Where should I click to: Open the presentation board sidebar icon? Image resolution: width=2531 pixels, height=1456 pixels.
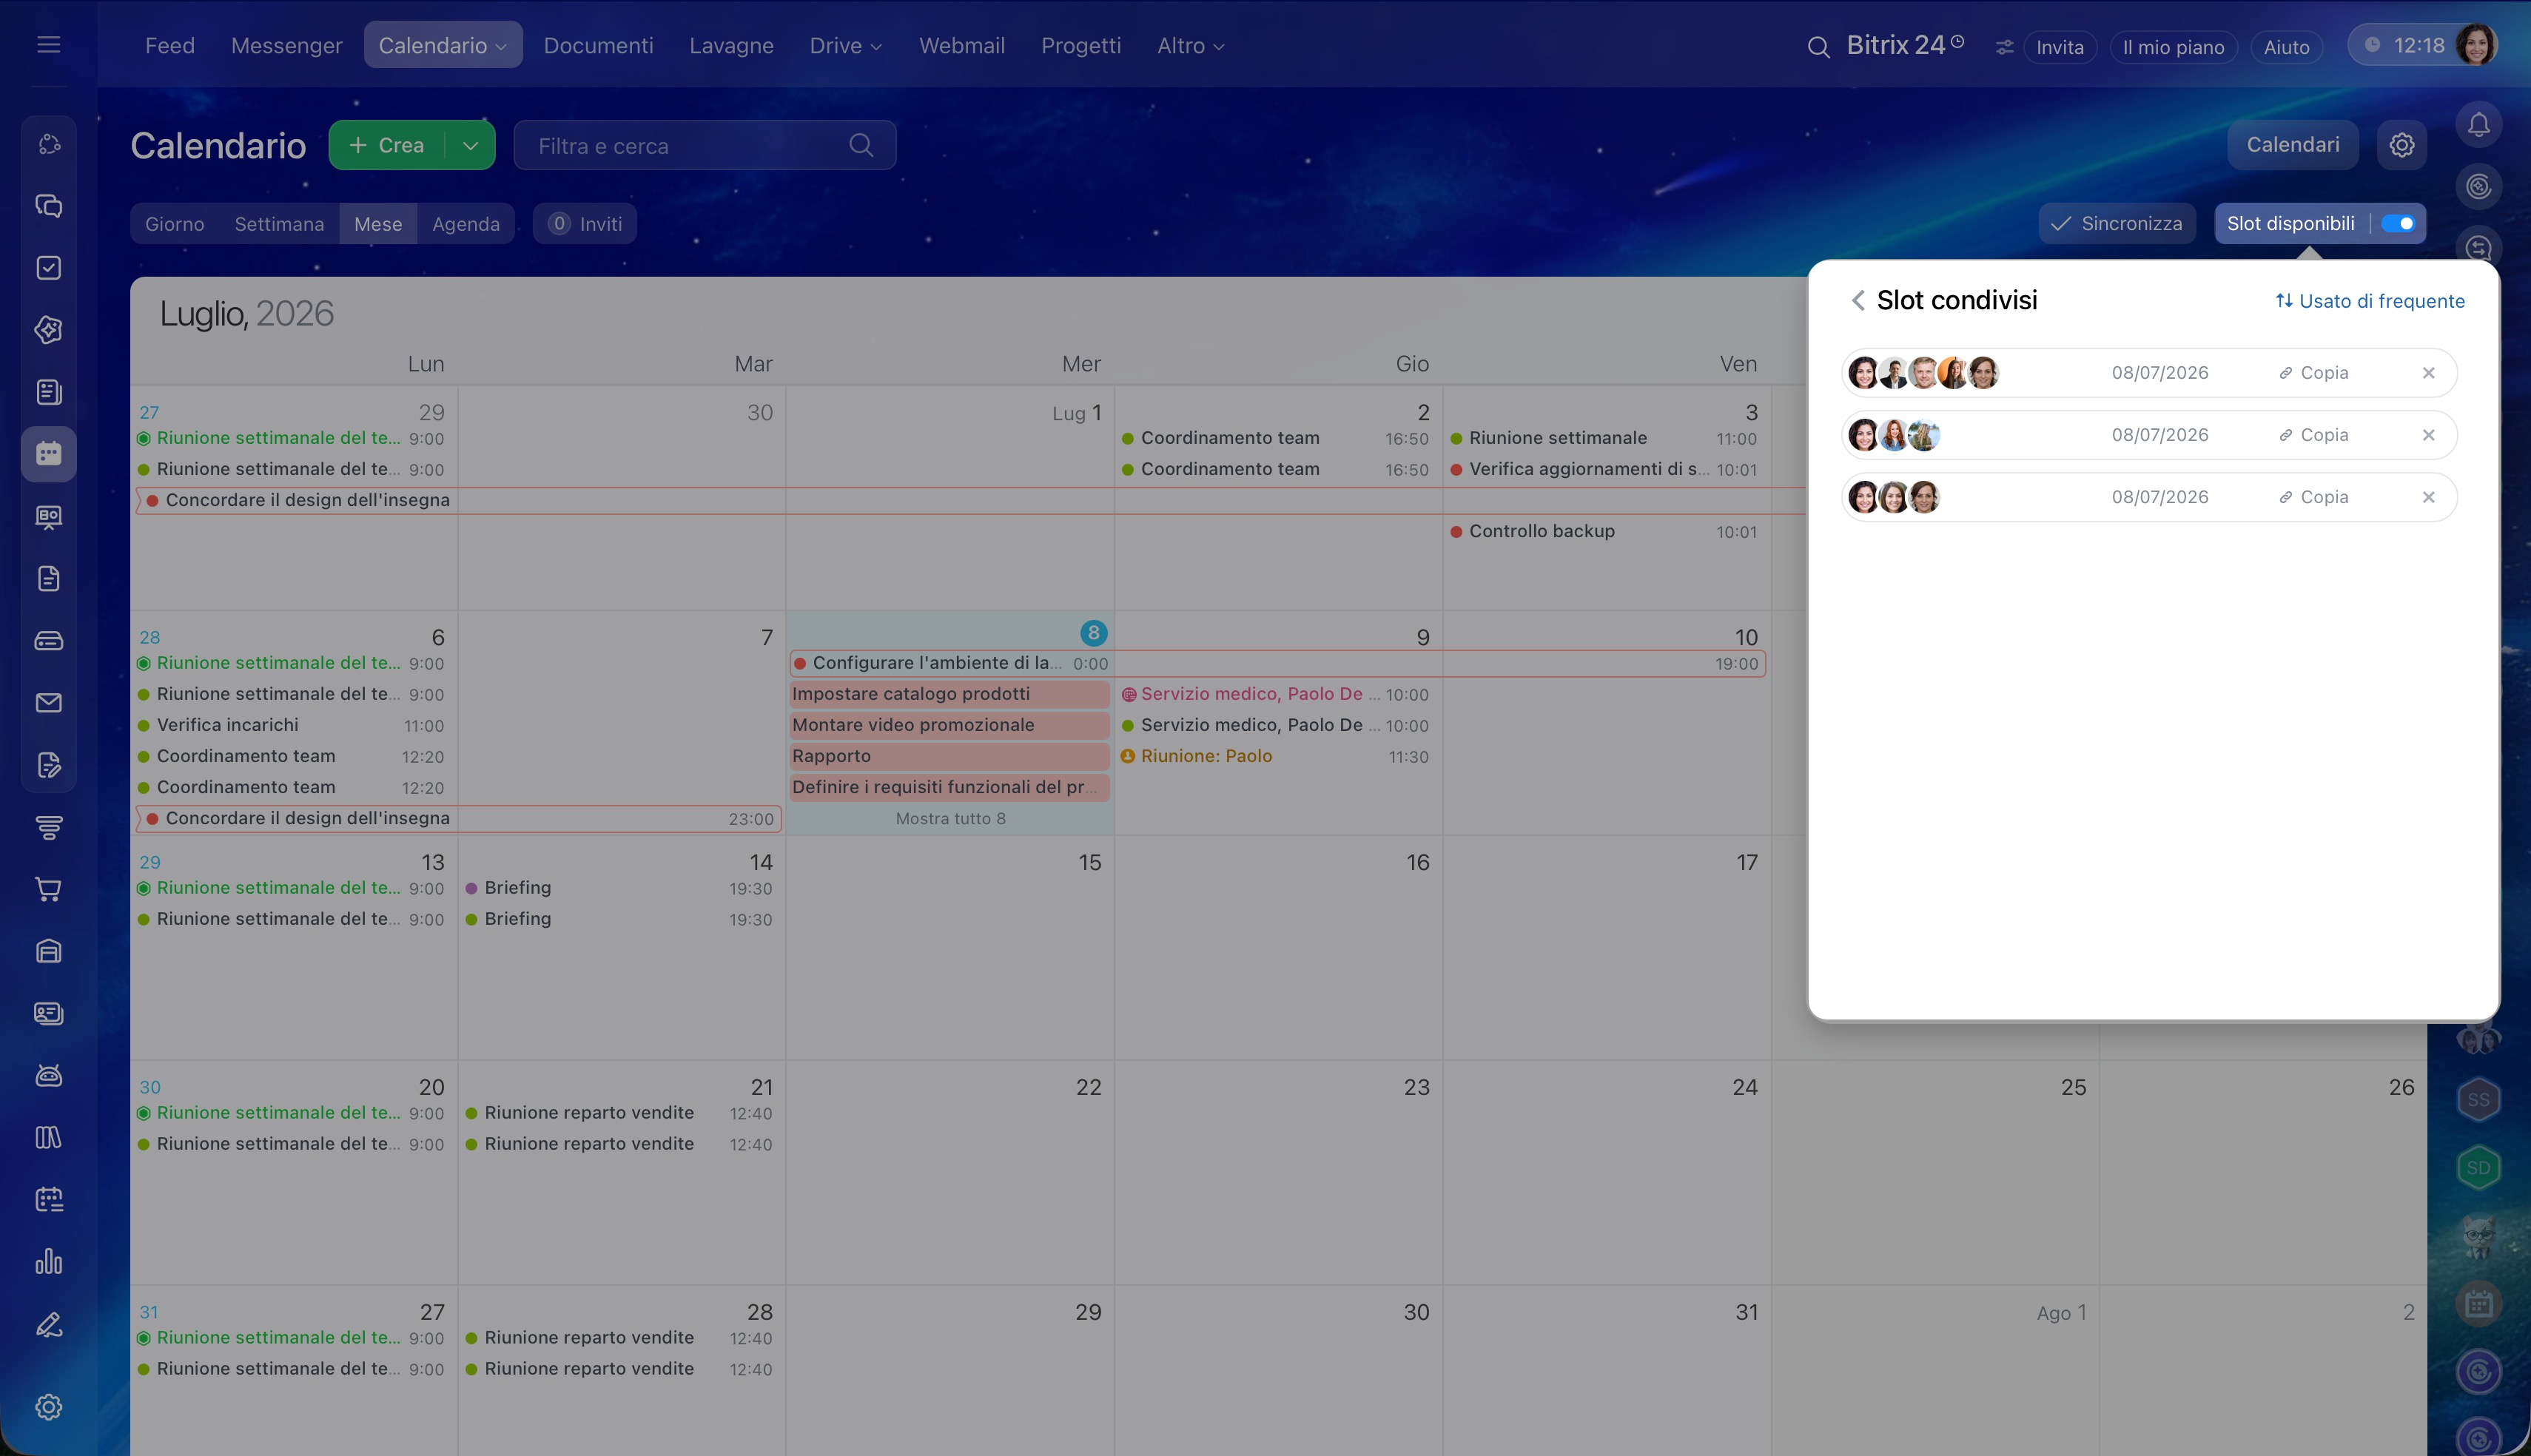49,517
